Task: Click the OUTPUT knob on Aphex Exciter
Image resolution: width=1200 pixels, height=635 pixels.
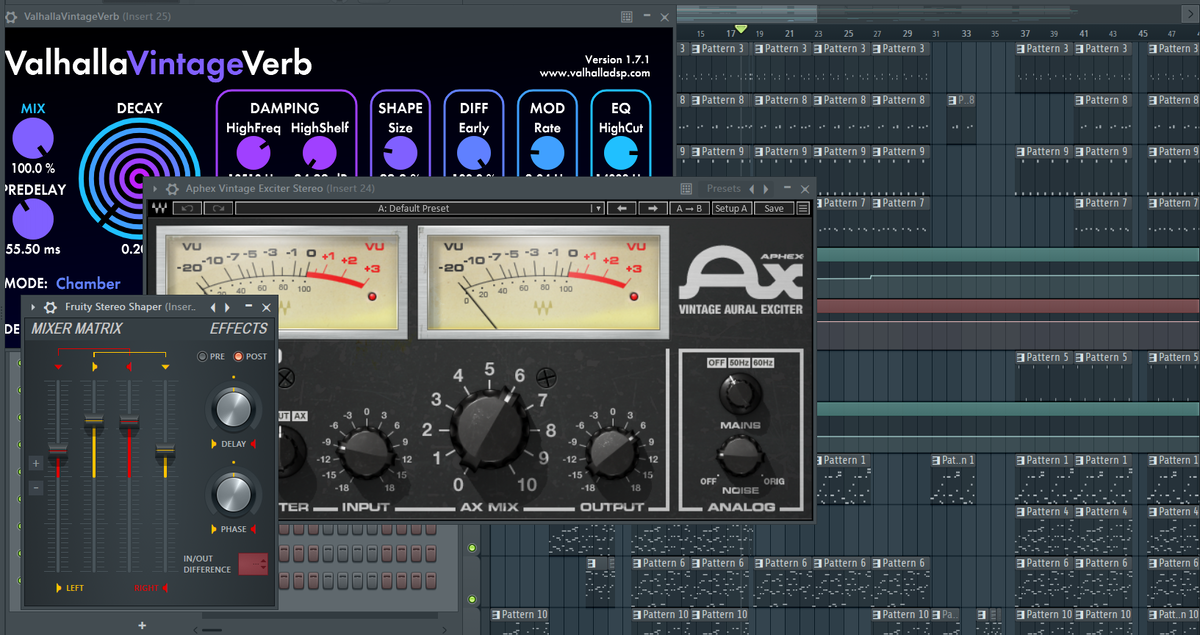Action: click(x=613, y=454)
